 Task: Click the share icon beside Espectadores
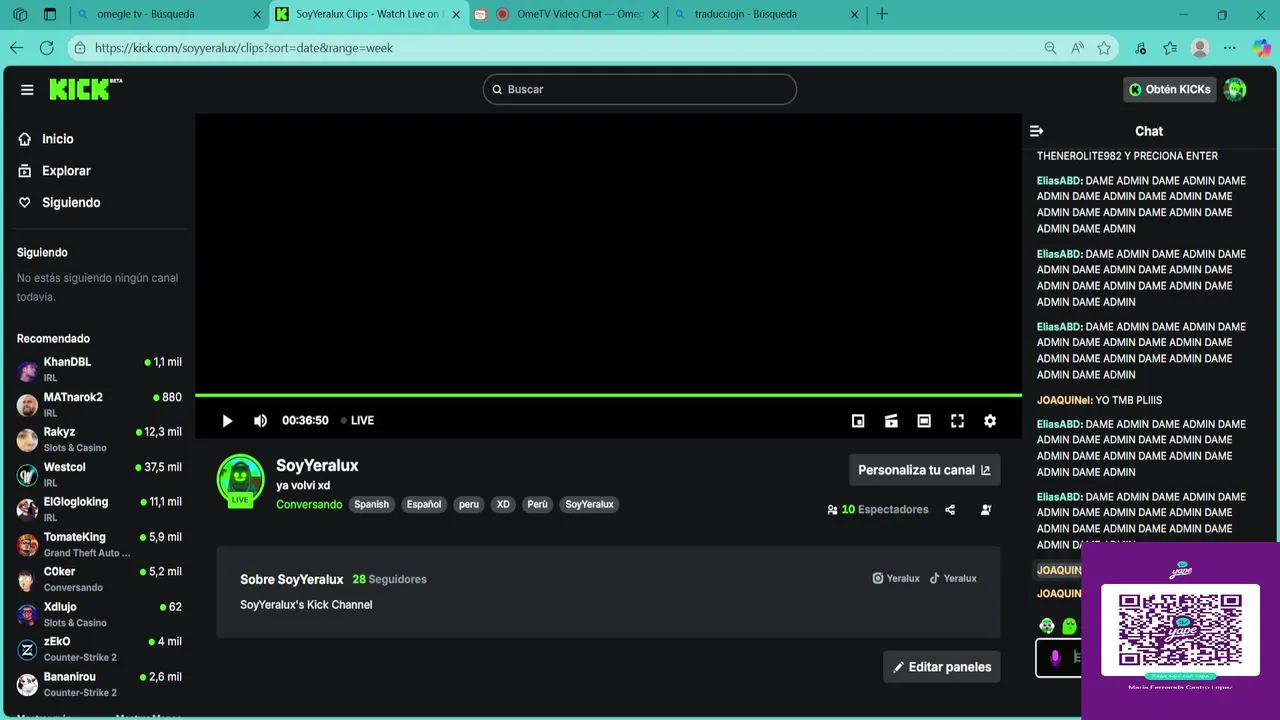pos(950,510)
